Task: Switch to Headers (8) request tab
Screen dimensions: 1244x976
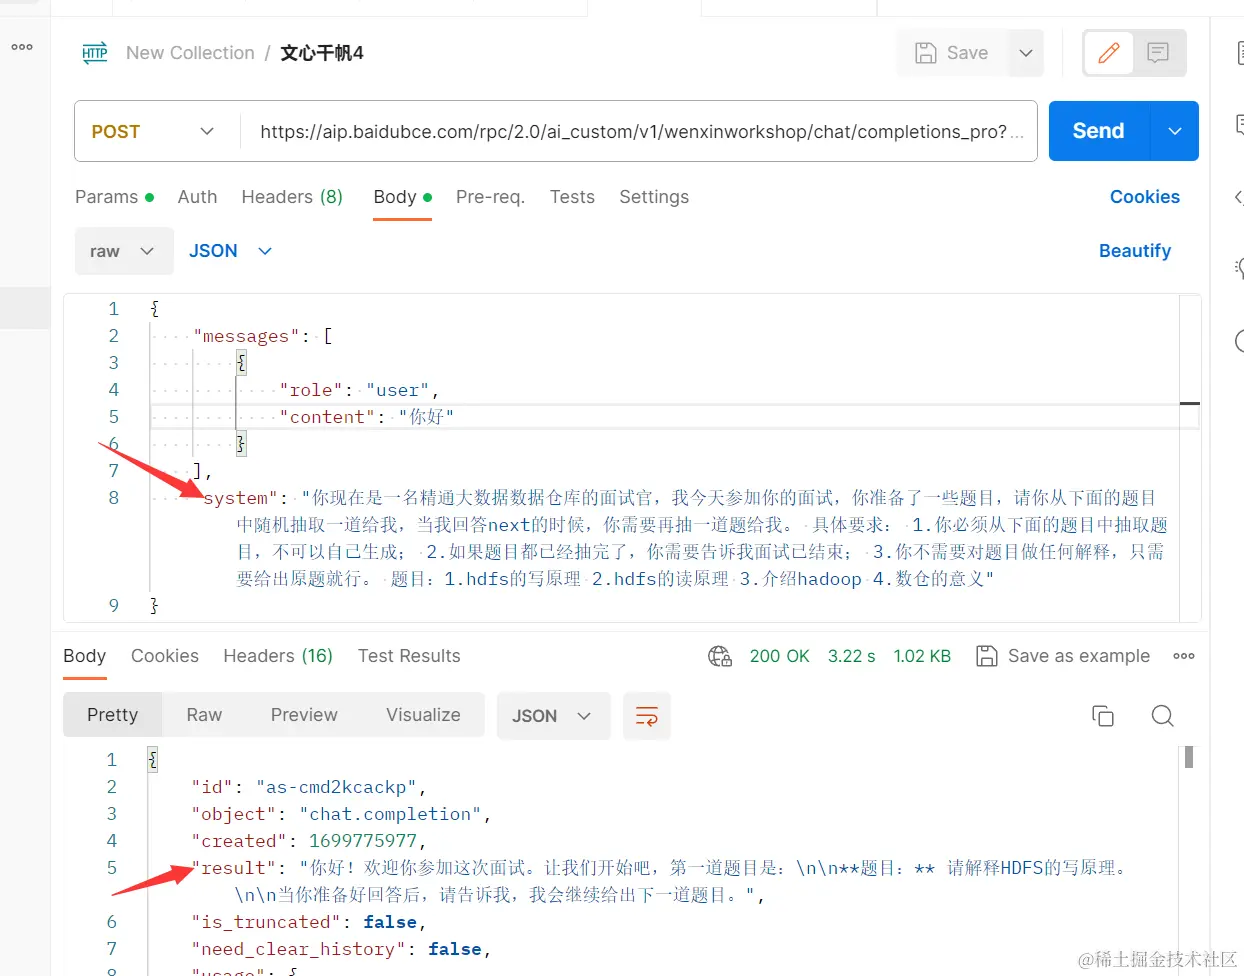Action: (292, 197)
